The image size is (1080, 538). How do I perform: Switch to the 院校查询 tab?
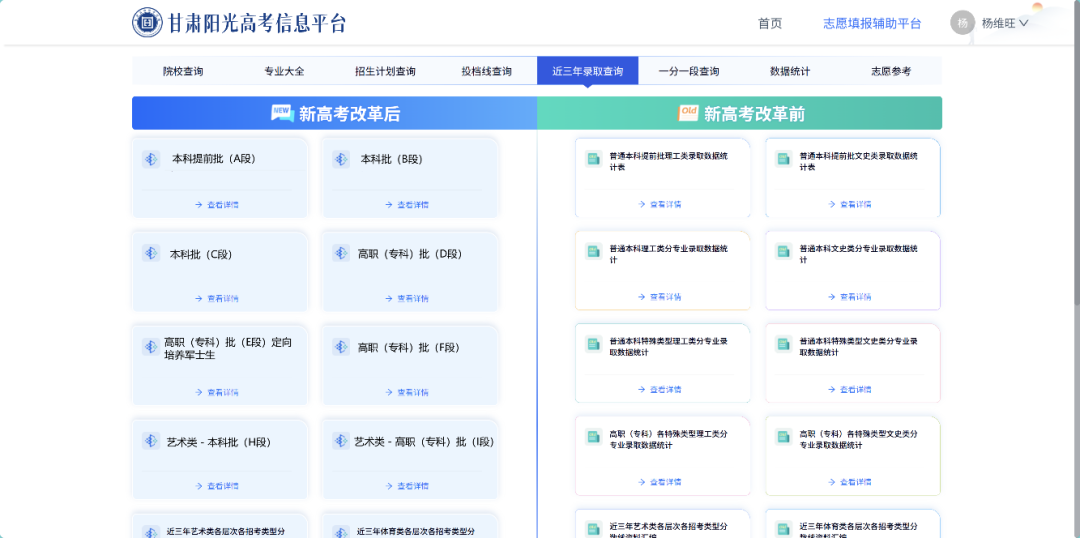pyautogui.click(x=183, y=71)
